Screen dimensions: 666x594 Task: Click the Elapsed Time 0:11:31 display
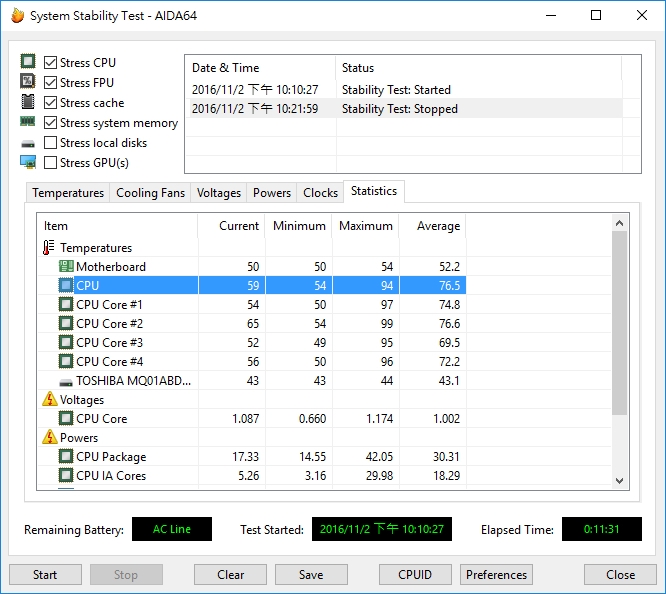[601, 529]
